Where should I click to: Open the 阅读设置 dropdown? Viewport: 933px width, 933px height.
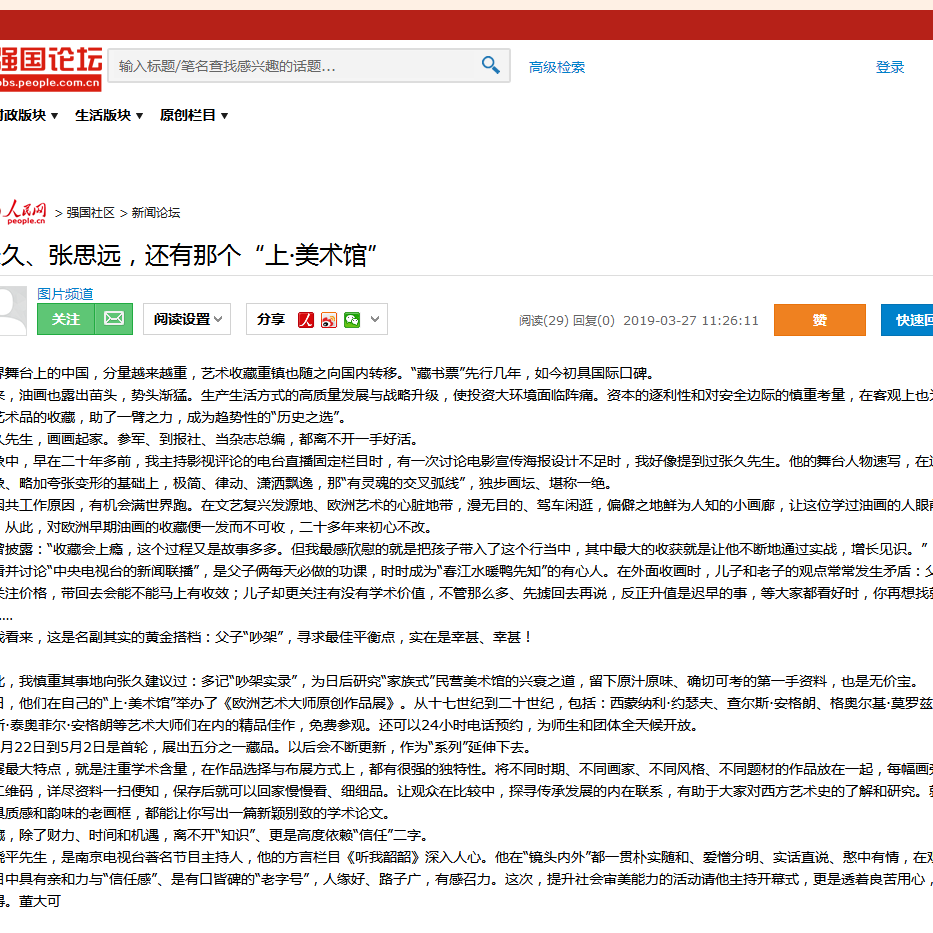(x=187, y=320)
